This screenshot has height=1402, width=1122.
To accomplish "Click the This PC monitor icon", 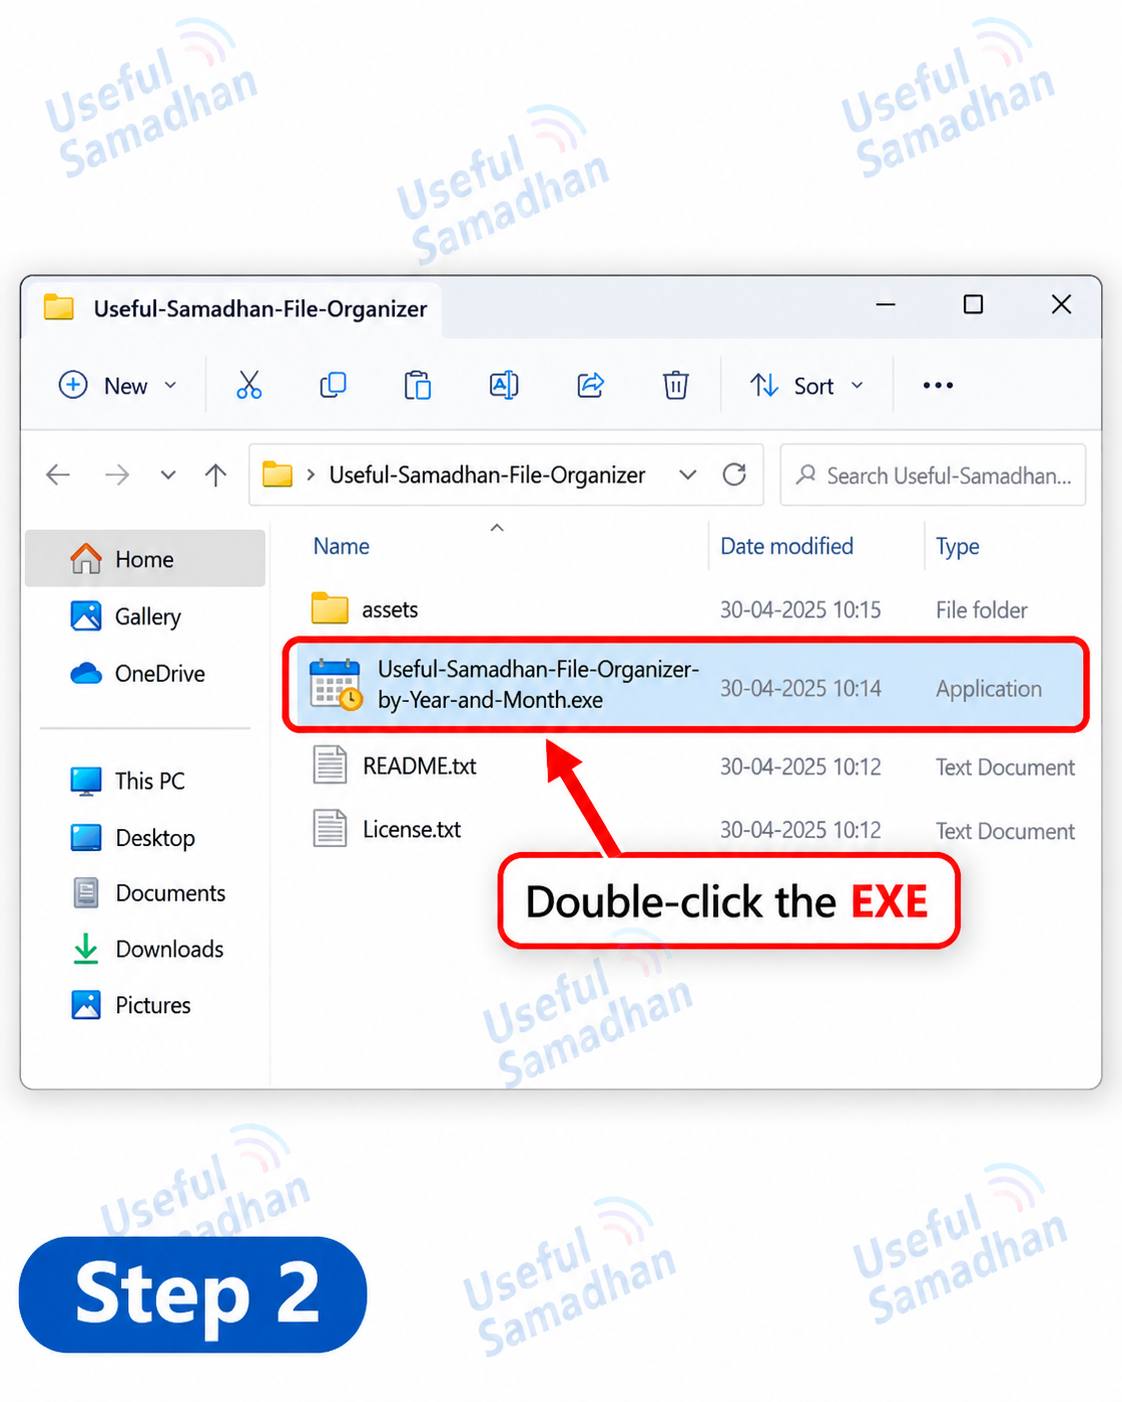I will coord(86,781).
